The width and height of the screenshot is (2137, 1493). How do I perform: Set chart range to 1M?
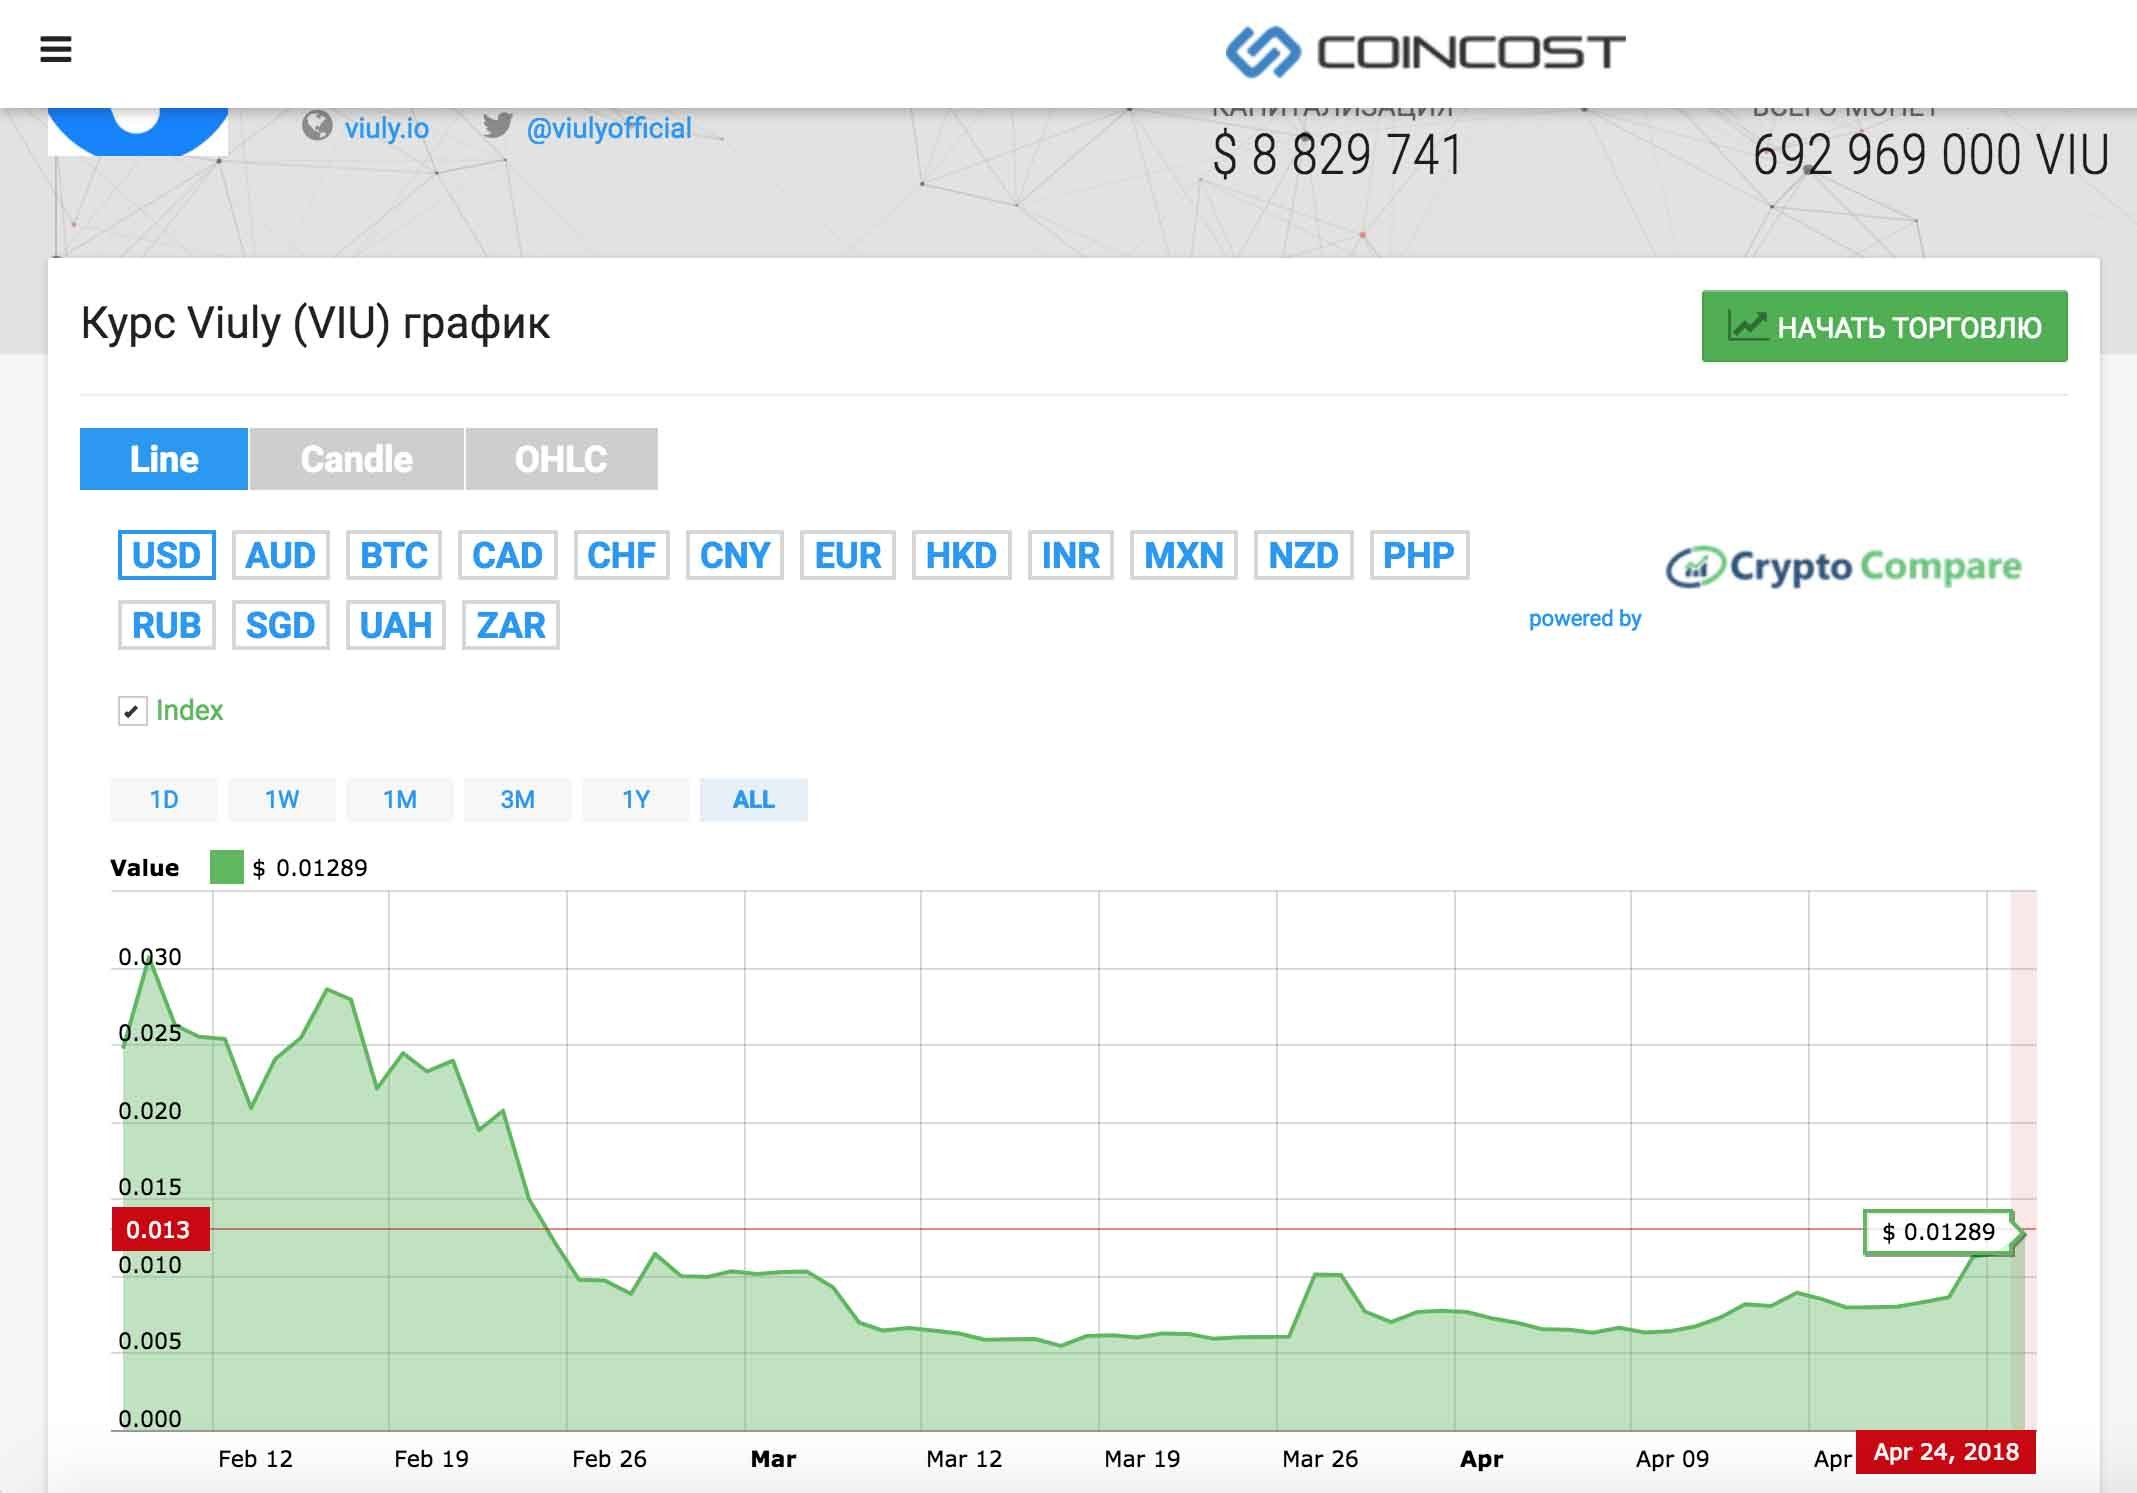tap(399, 799)
